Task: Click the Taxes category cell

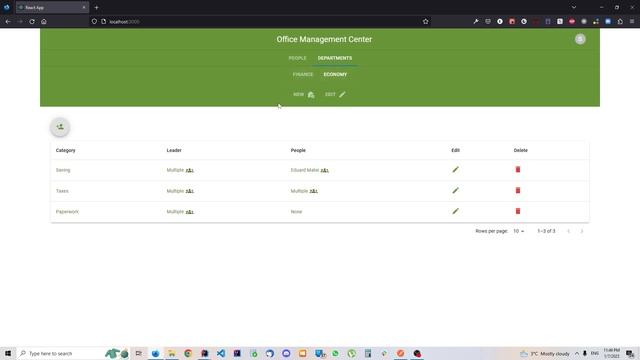Action: point(62,191)
